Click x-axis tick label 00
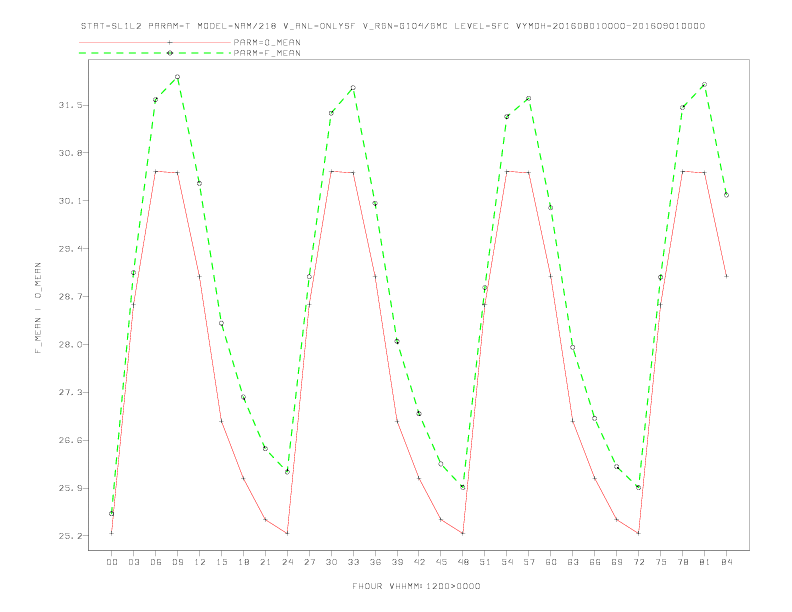The image size is (792, 612). tap(112, 562)
